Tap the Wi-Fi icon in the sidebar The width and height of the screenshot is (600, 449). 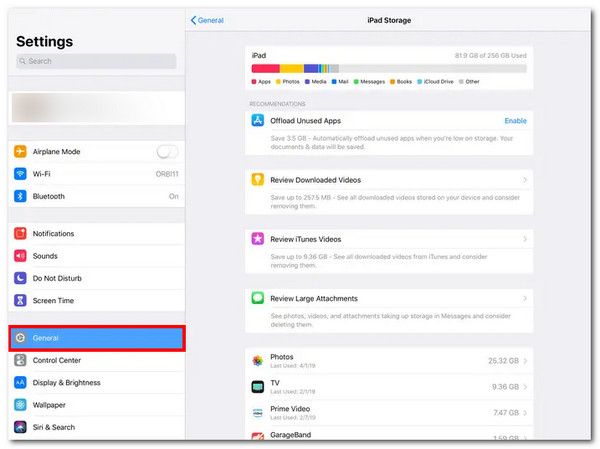(20, 174)
